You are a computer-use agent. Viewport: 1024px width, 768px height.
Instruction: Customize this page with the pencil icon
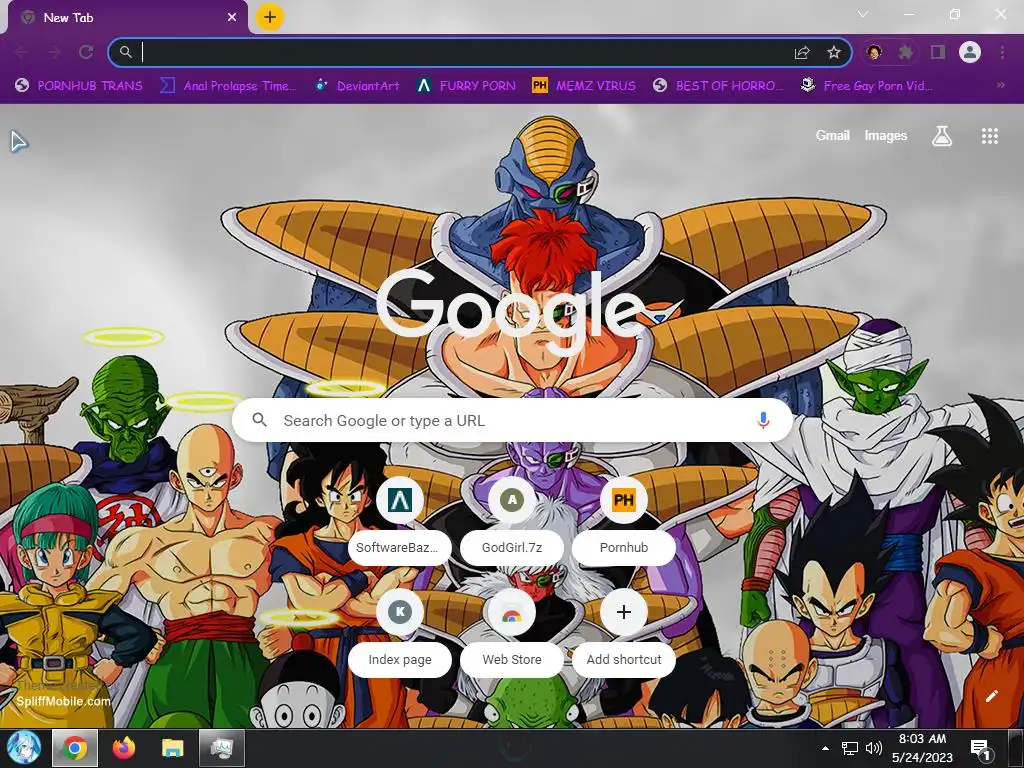tap(991, 696)
